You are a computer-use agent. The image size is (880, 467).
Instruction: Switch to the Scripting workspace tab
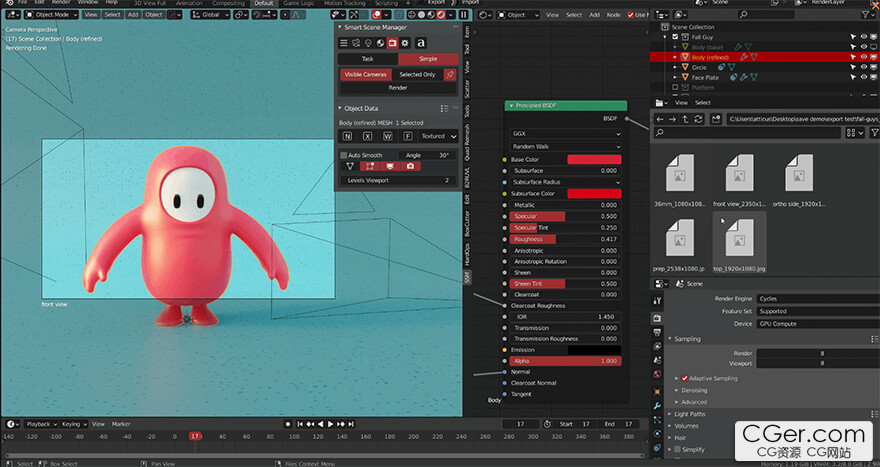point(386,3)
